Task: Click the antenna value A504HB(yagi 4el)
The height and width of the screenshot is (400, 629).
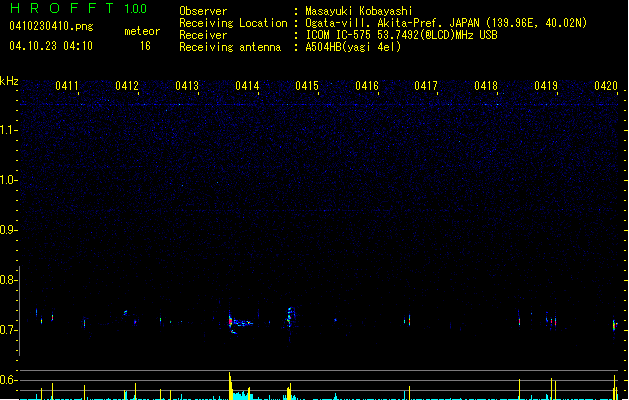Action: (353, 47)
